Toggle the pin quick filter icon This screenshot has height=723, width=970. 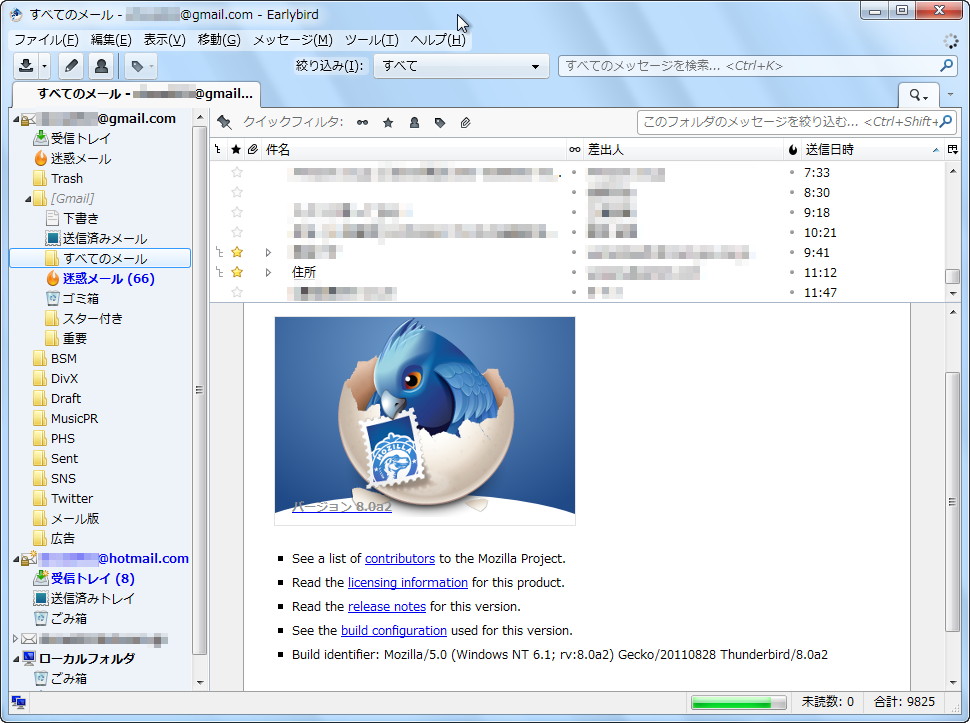[x=224, y=122]
